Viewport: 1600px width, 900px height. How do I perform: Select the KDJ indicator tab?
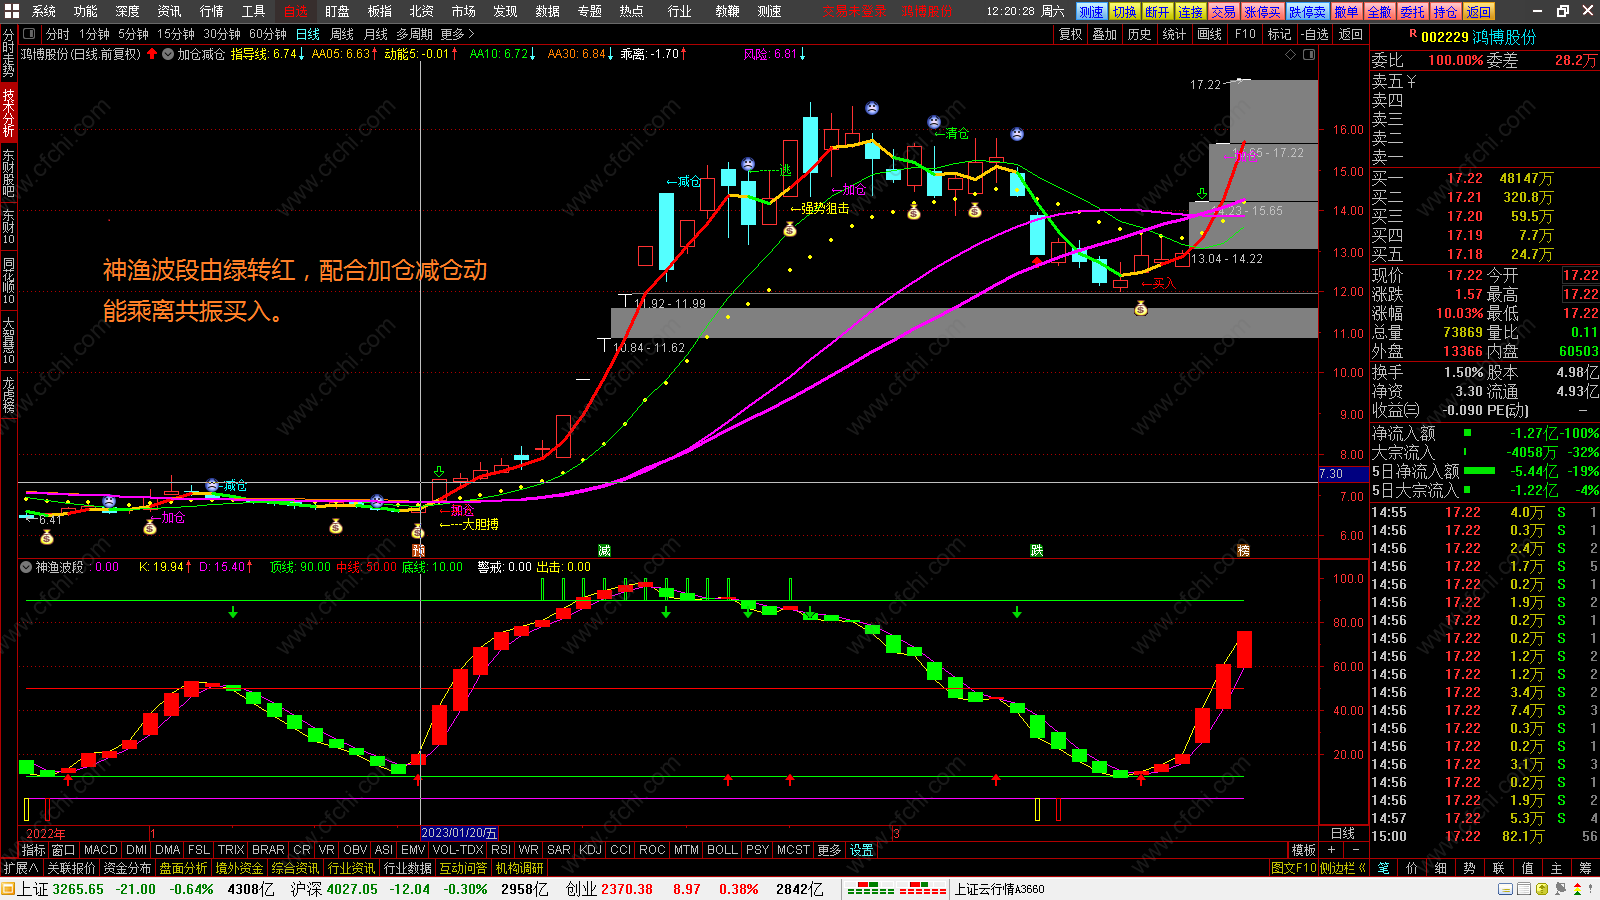point(590,850)
